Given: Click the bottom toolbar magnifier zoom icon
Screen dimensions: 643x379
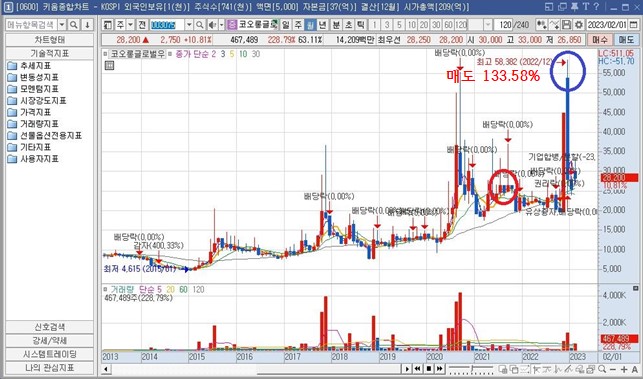Looking at the screenshot, I should [x=602, y=369].
